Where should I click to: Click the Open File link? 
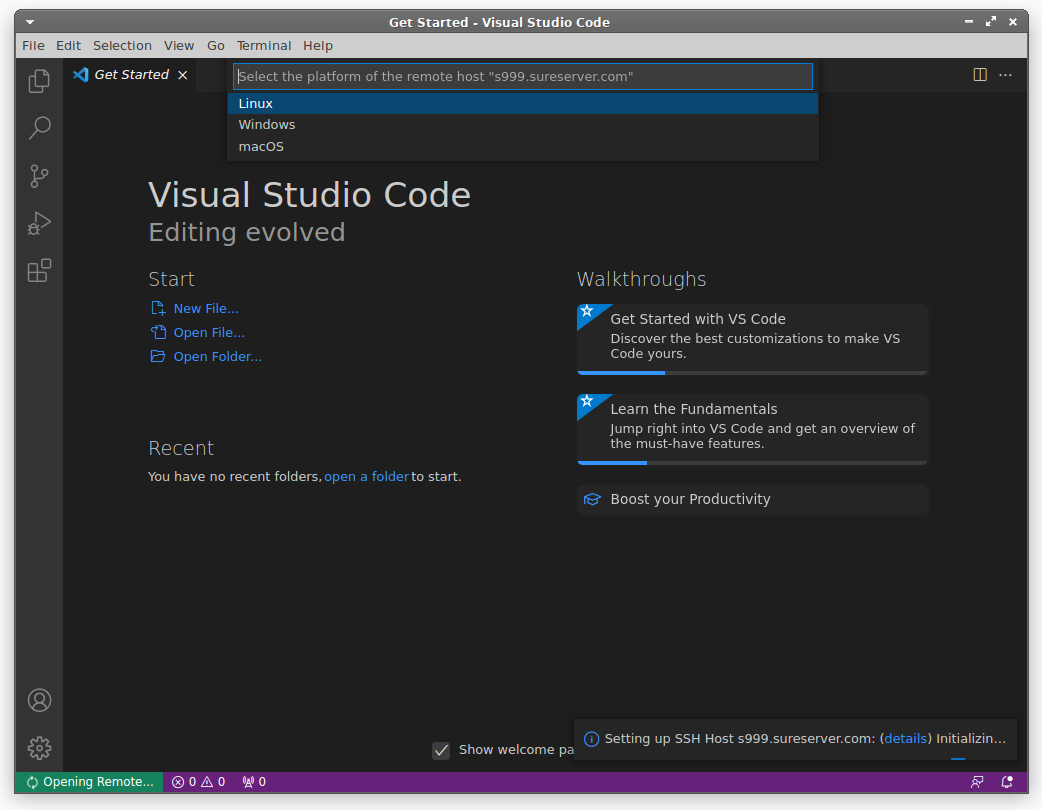209,333
